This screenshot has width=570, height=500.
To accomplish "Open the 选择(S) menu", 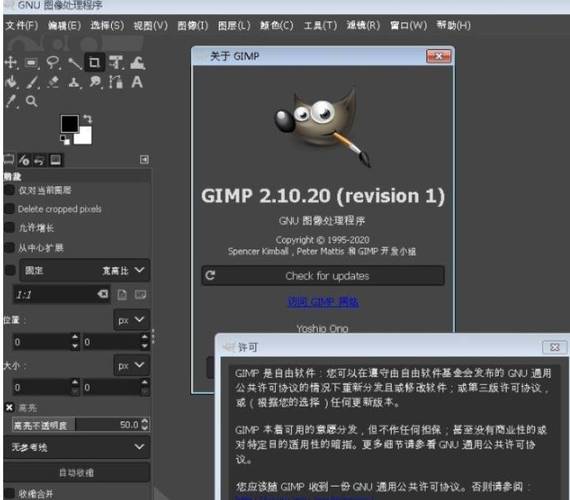I will (x=107, y=25).
